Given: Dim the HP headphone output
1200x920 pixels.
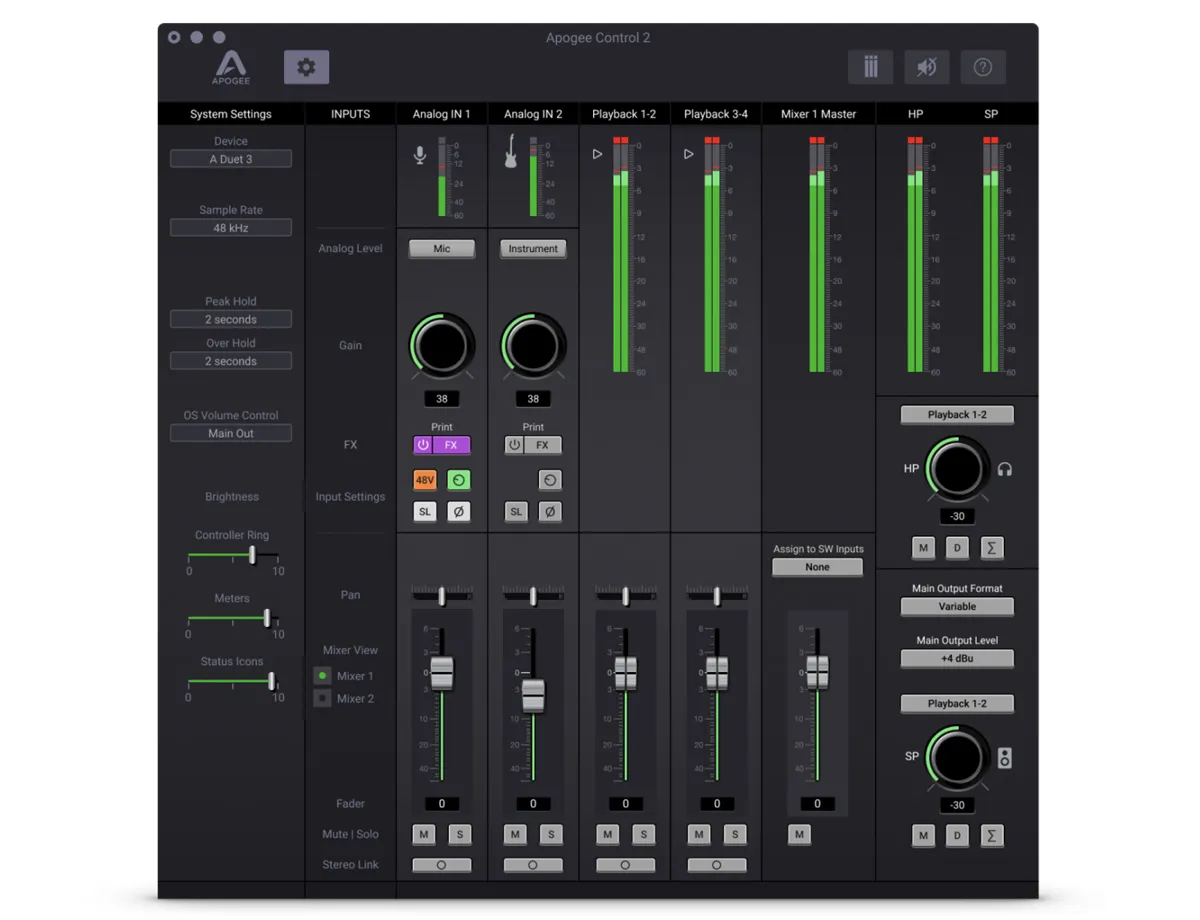Looking at the screenshot, I should pos(958,548).
